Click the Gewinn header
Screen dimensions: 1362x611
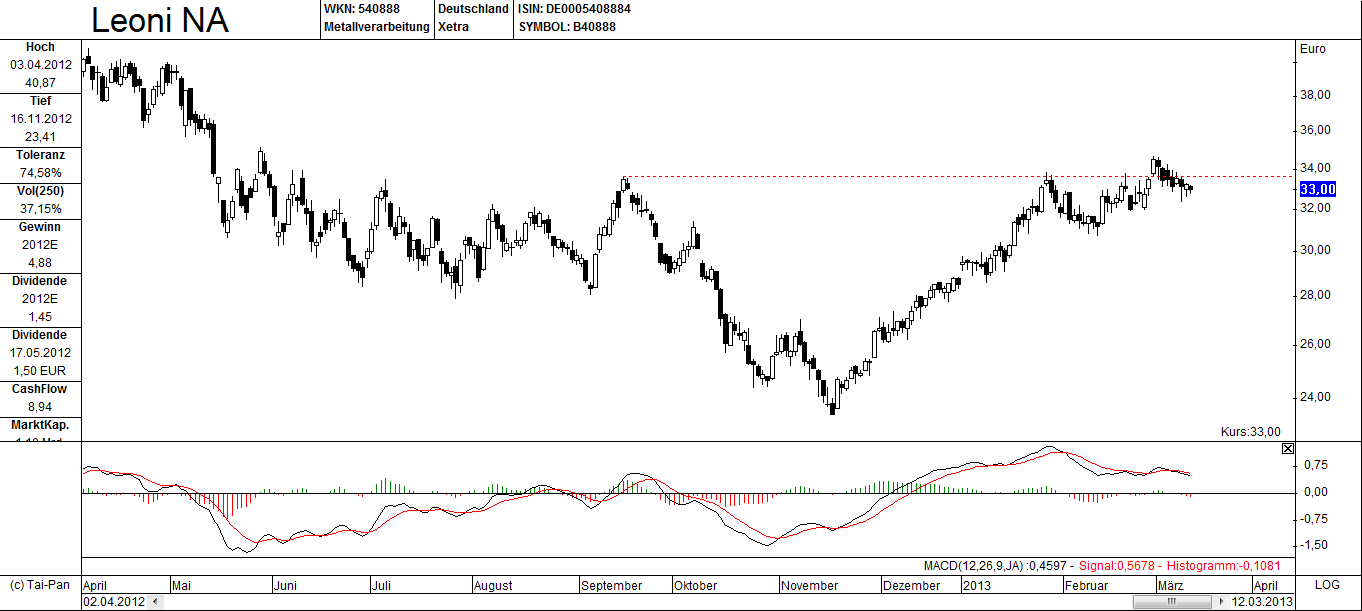(x=41, y=227)
